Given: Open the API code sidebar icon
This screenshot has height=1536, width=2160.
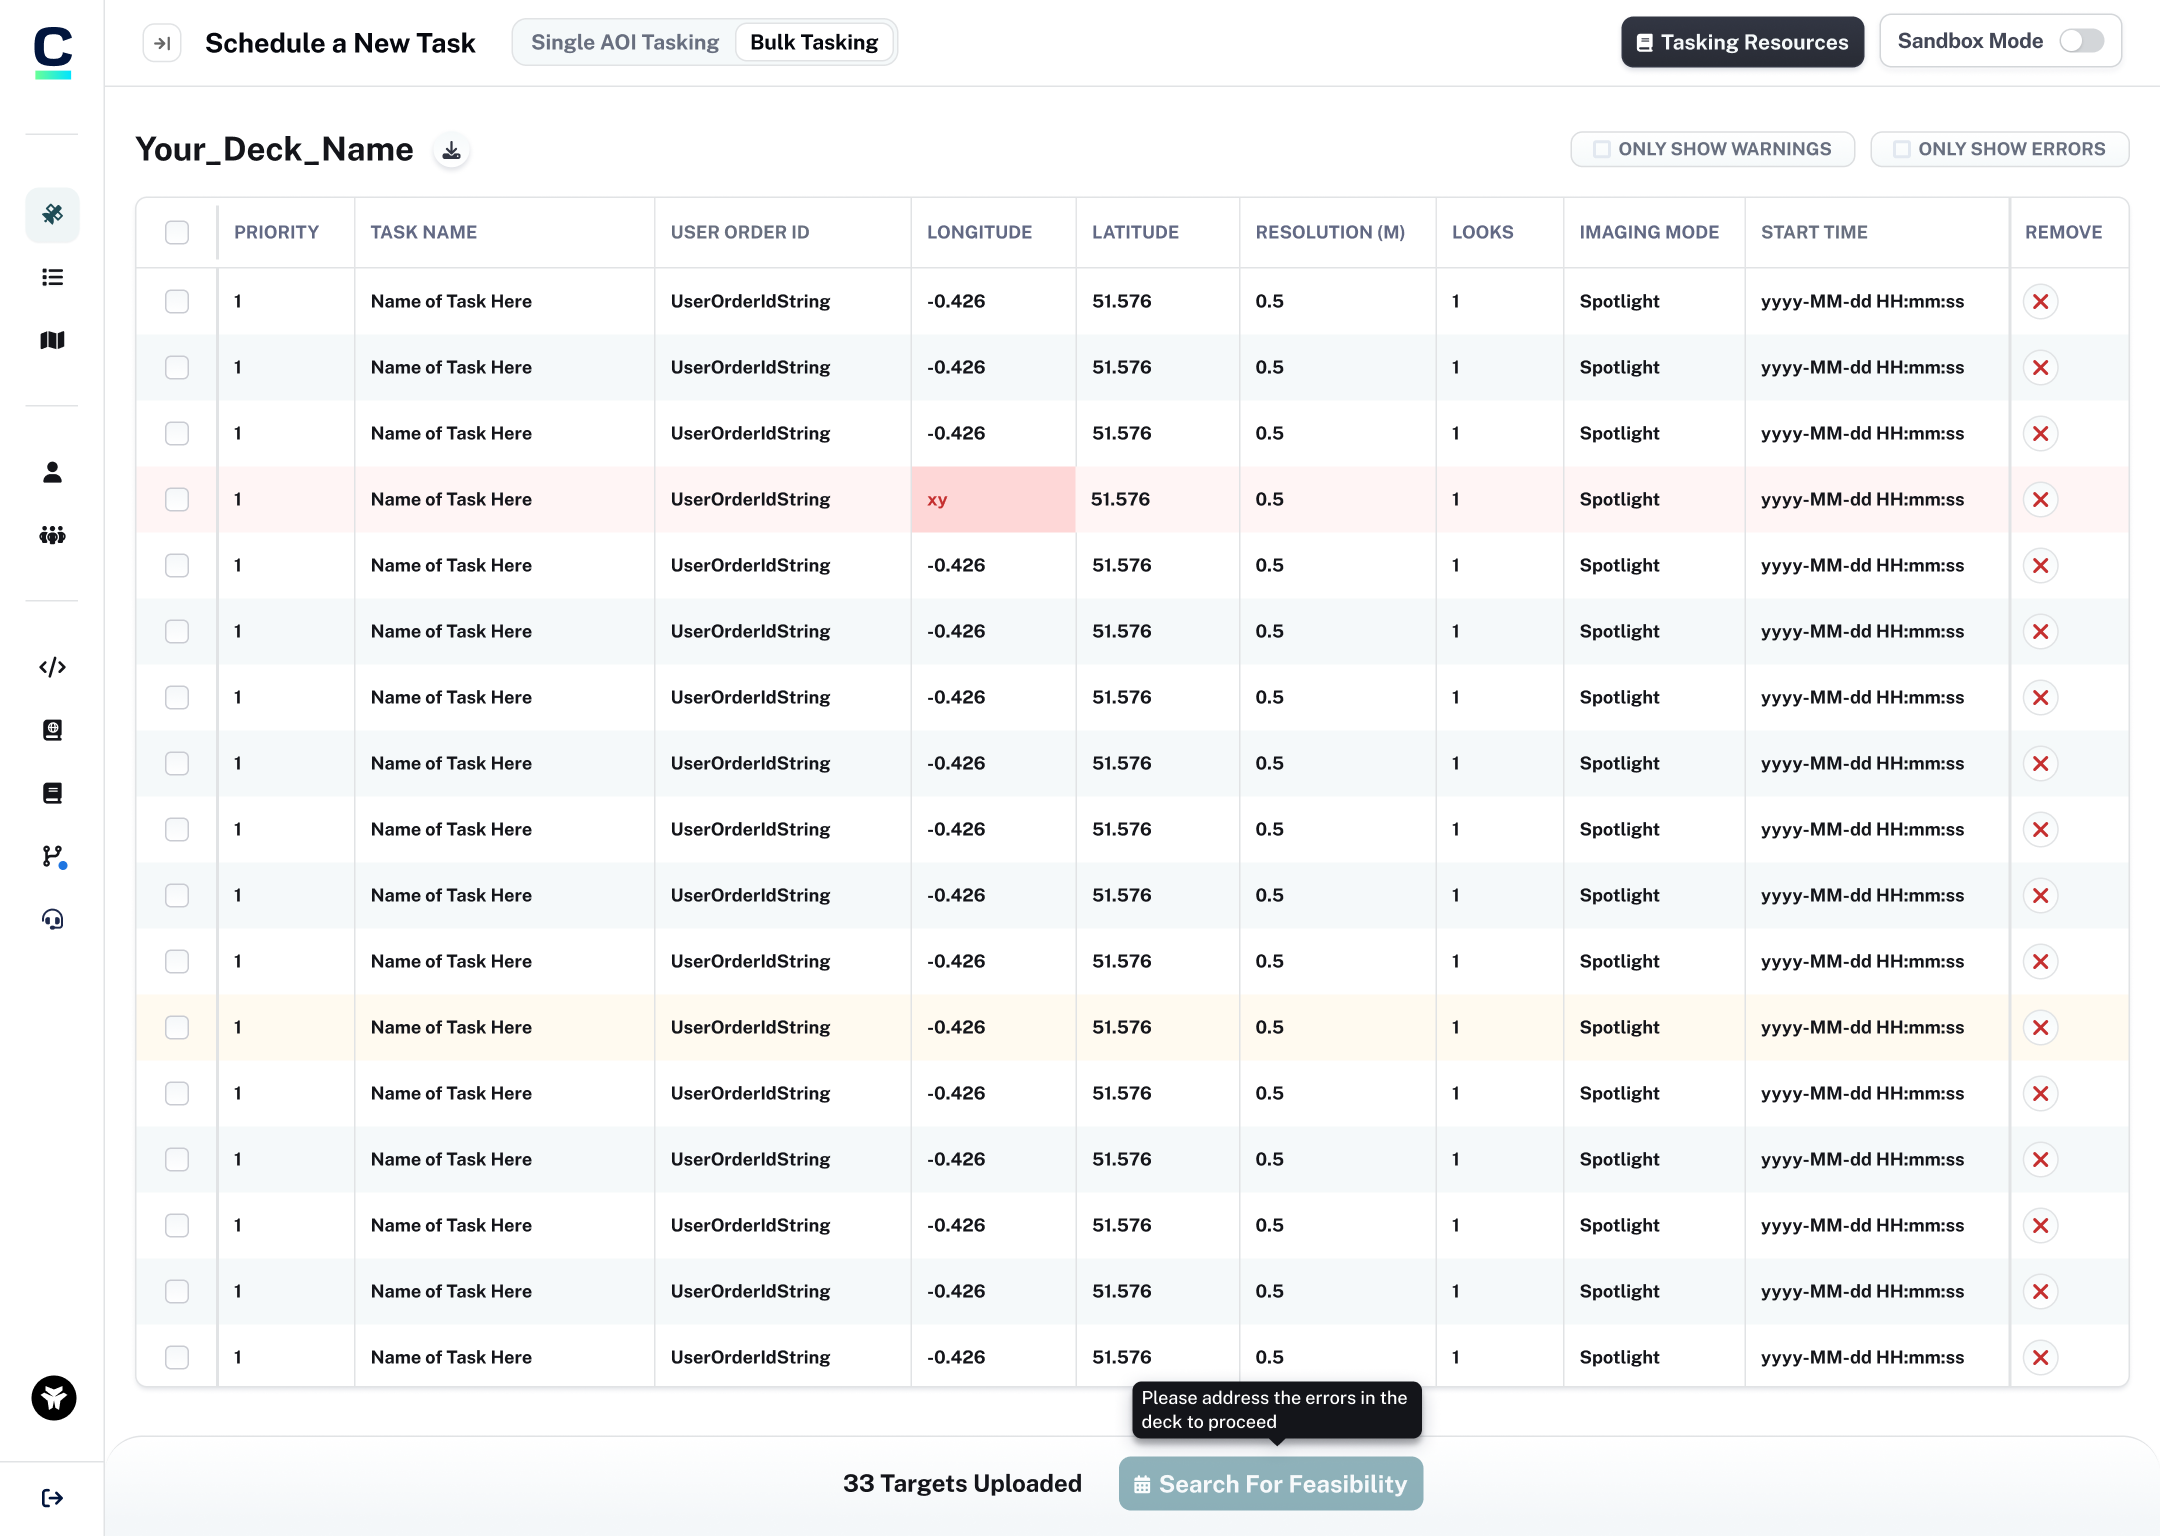Looking at the screenshot, I should tap(52, 667).
